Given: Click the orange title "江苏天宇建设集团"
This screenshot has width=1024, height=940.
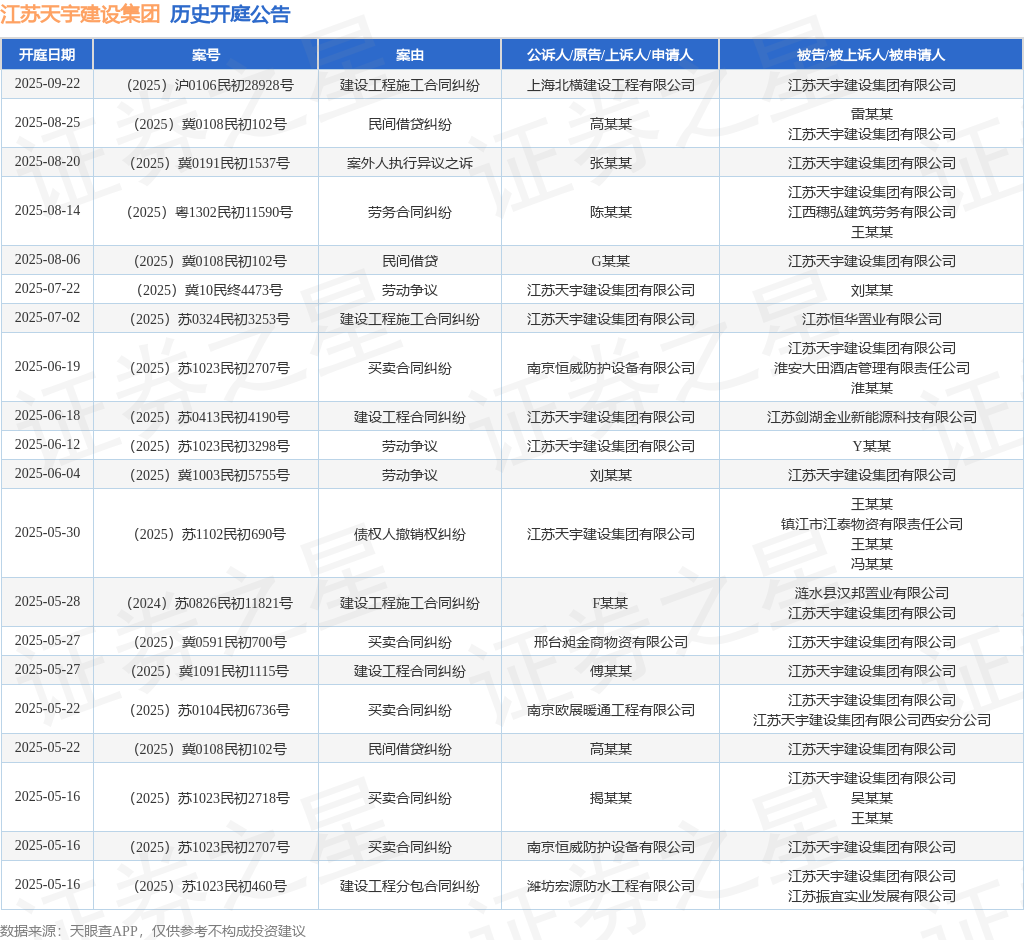Looking at the screenshot, I should [x=80, y=14].
